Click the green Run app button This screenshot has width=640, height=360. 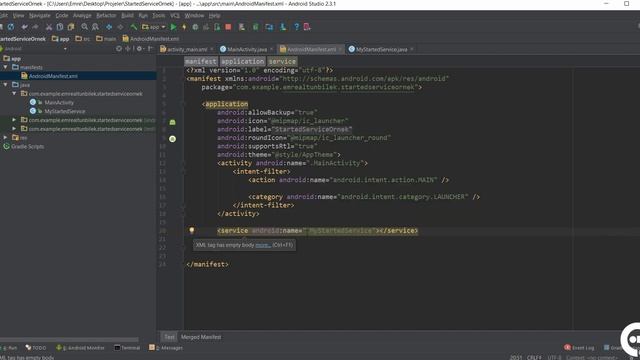point(173,27)
